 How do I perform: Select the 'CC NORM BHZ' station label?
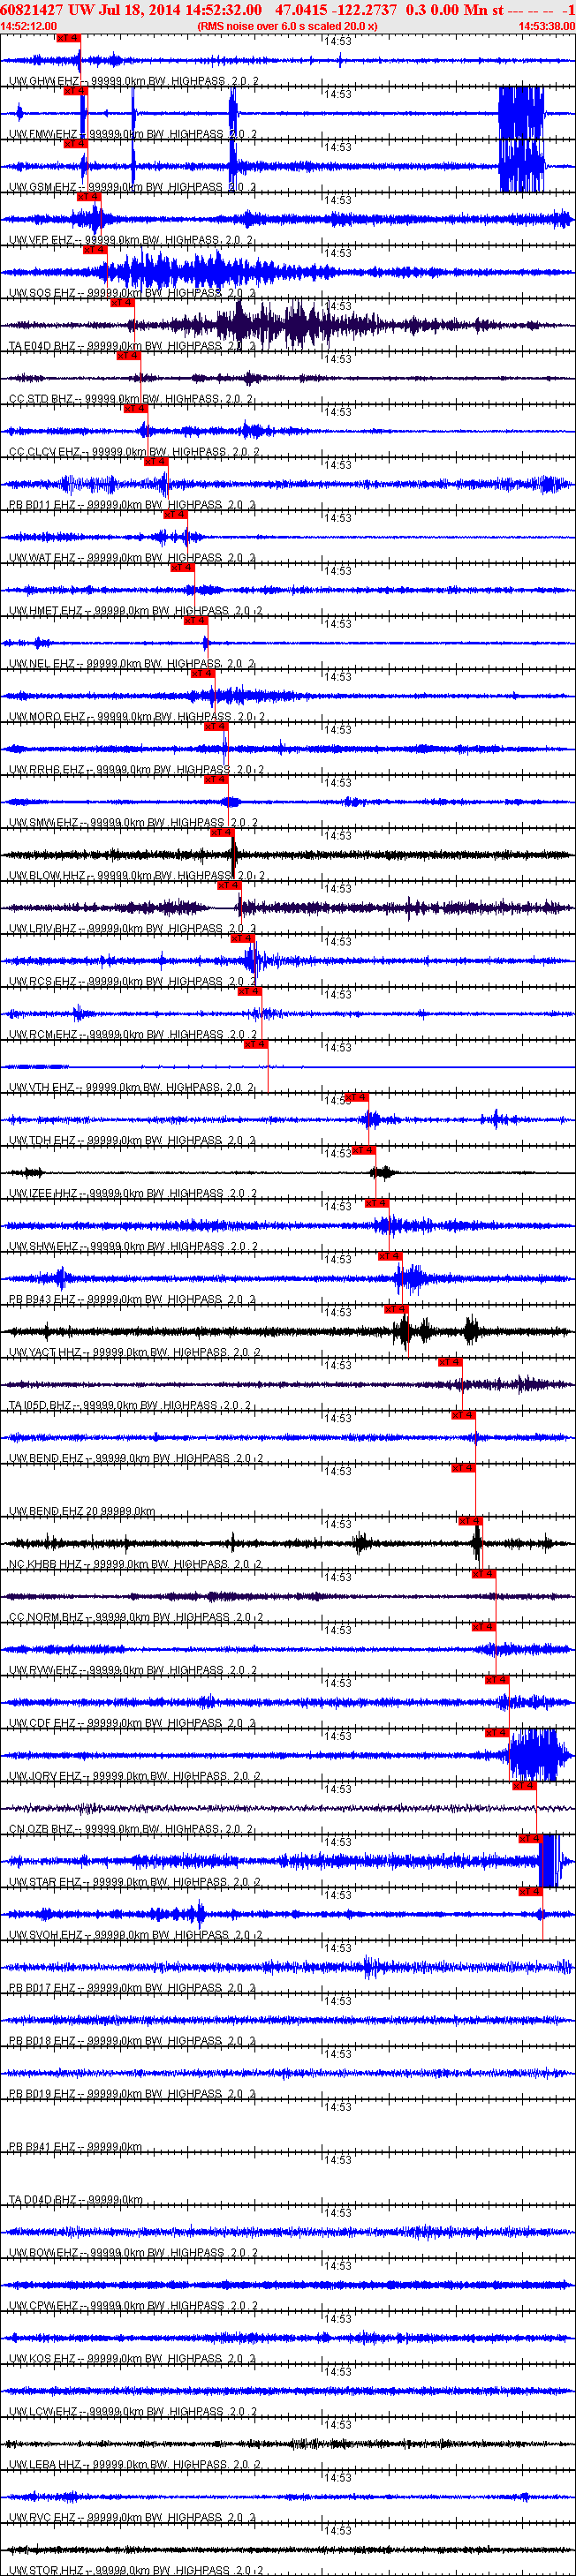[x=48, y=1618]
